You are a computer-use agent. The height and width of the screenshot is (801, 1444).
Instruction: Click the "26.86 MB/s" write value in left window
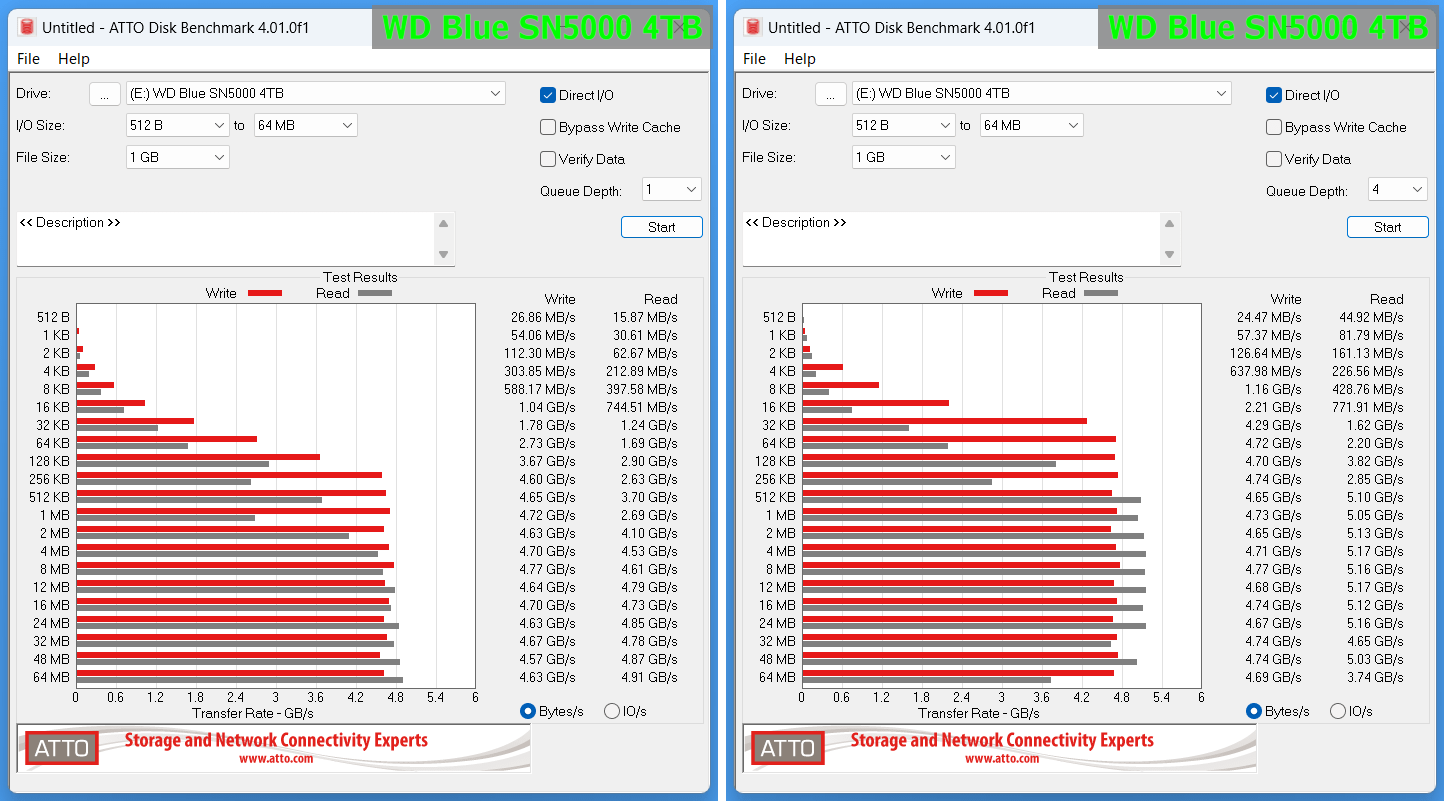(543, 317)
